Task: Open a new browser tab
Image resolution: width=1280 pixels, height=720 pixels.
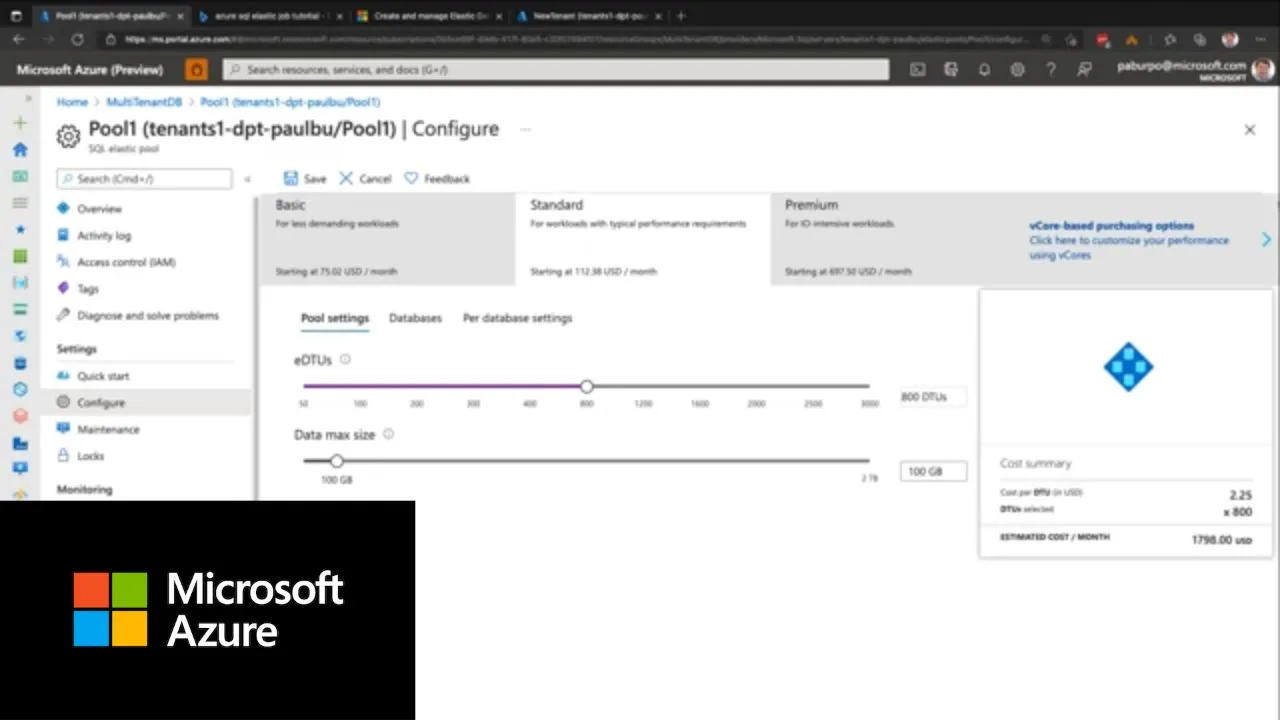Action: point(681,15)
